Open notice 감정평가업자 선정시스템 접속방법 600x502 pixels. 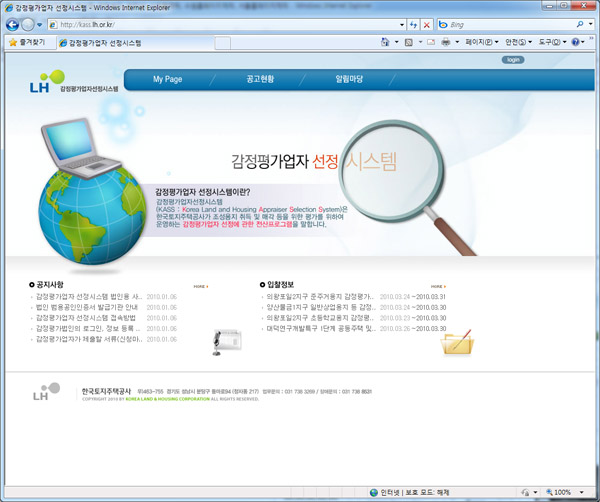(86, 318)
